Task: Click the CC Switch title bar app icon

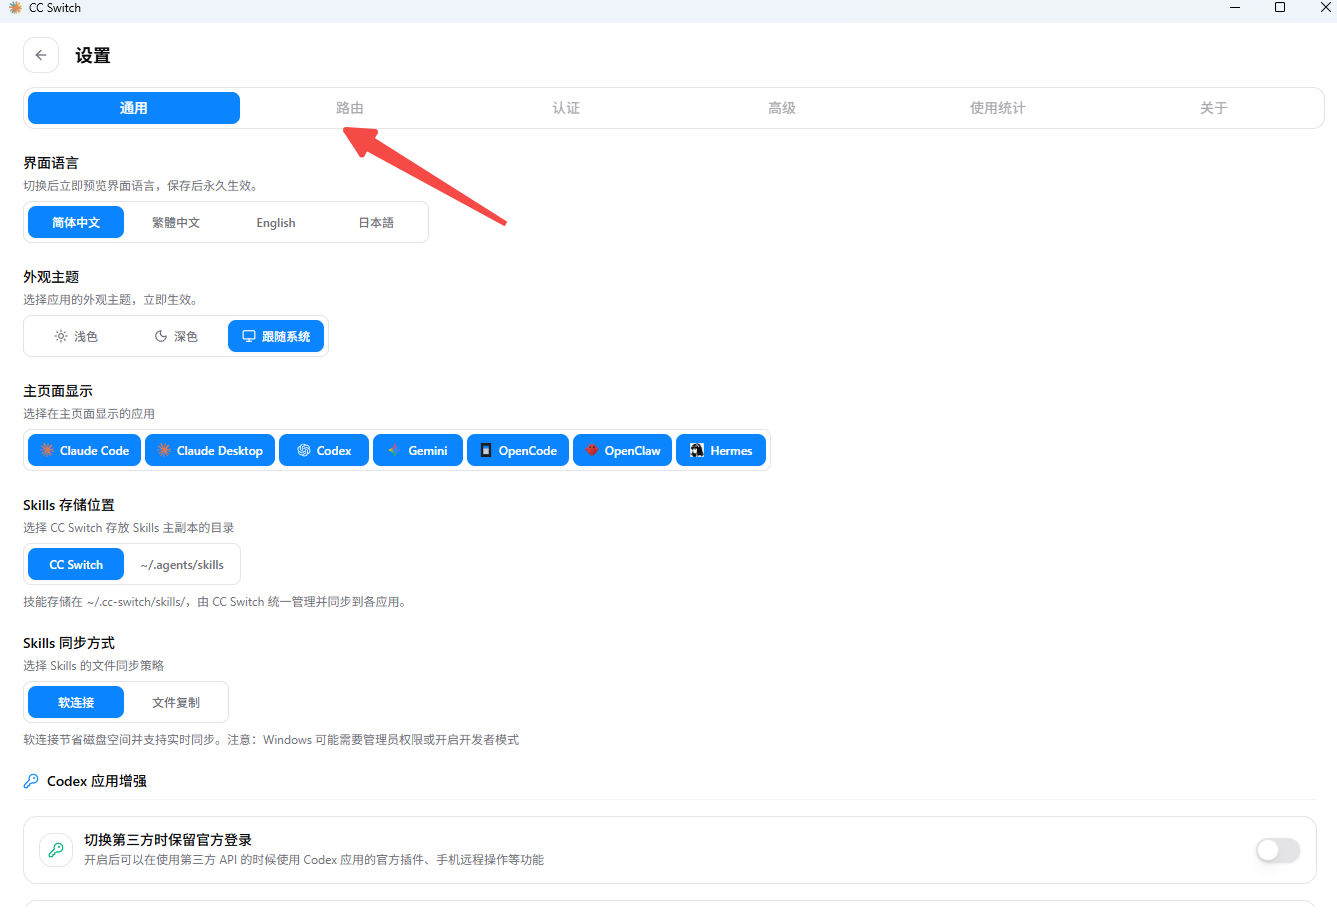Action: [15, 7]
